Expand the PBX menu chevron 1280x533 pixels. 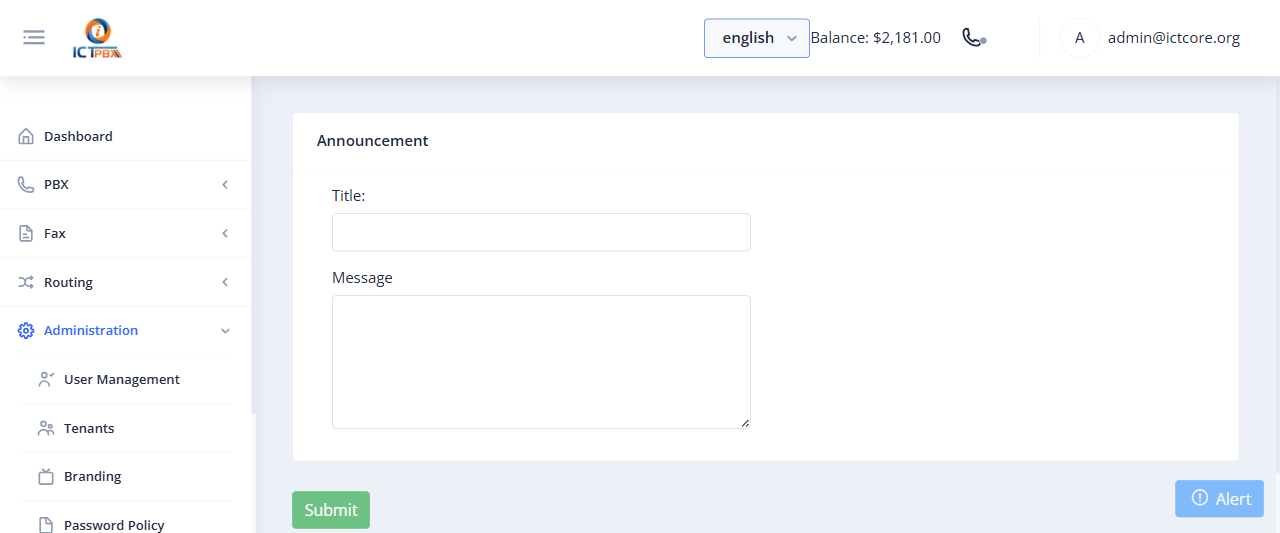[x=225, y=185]
